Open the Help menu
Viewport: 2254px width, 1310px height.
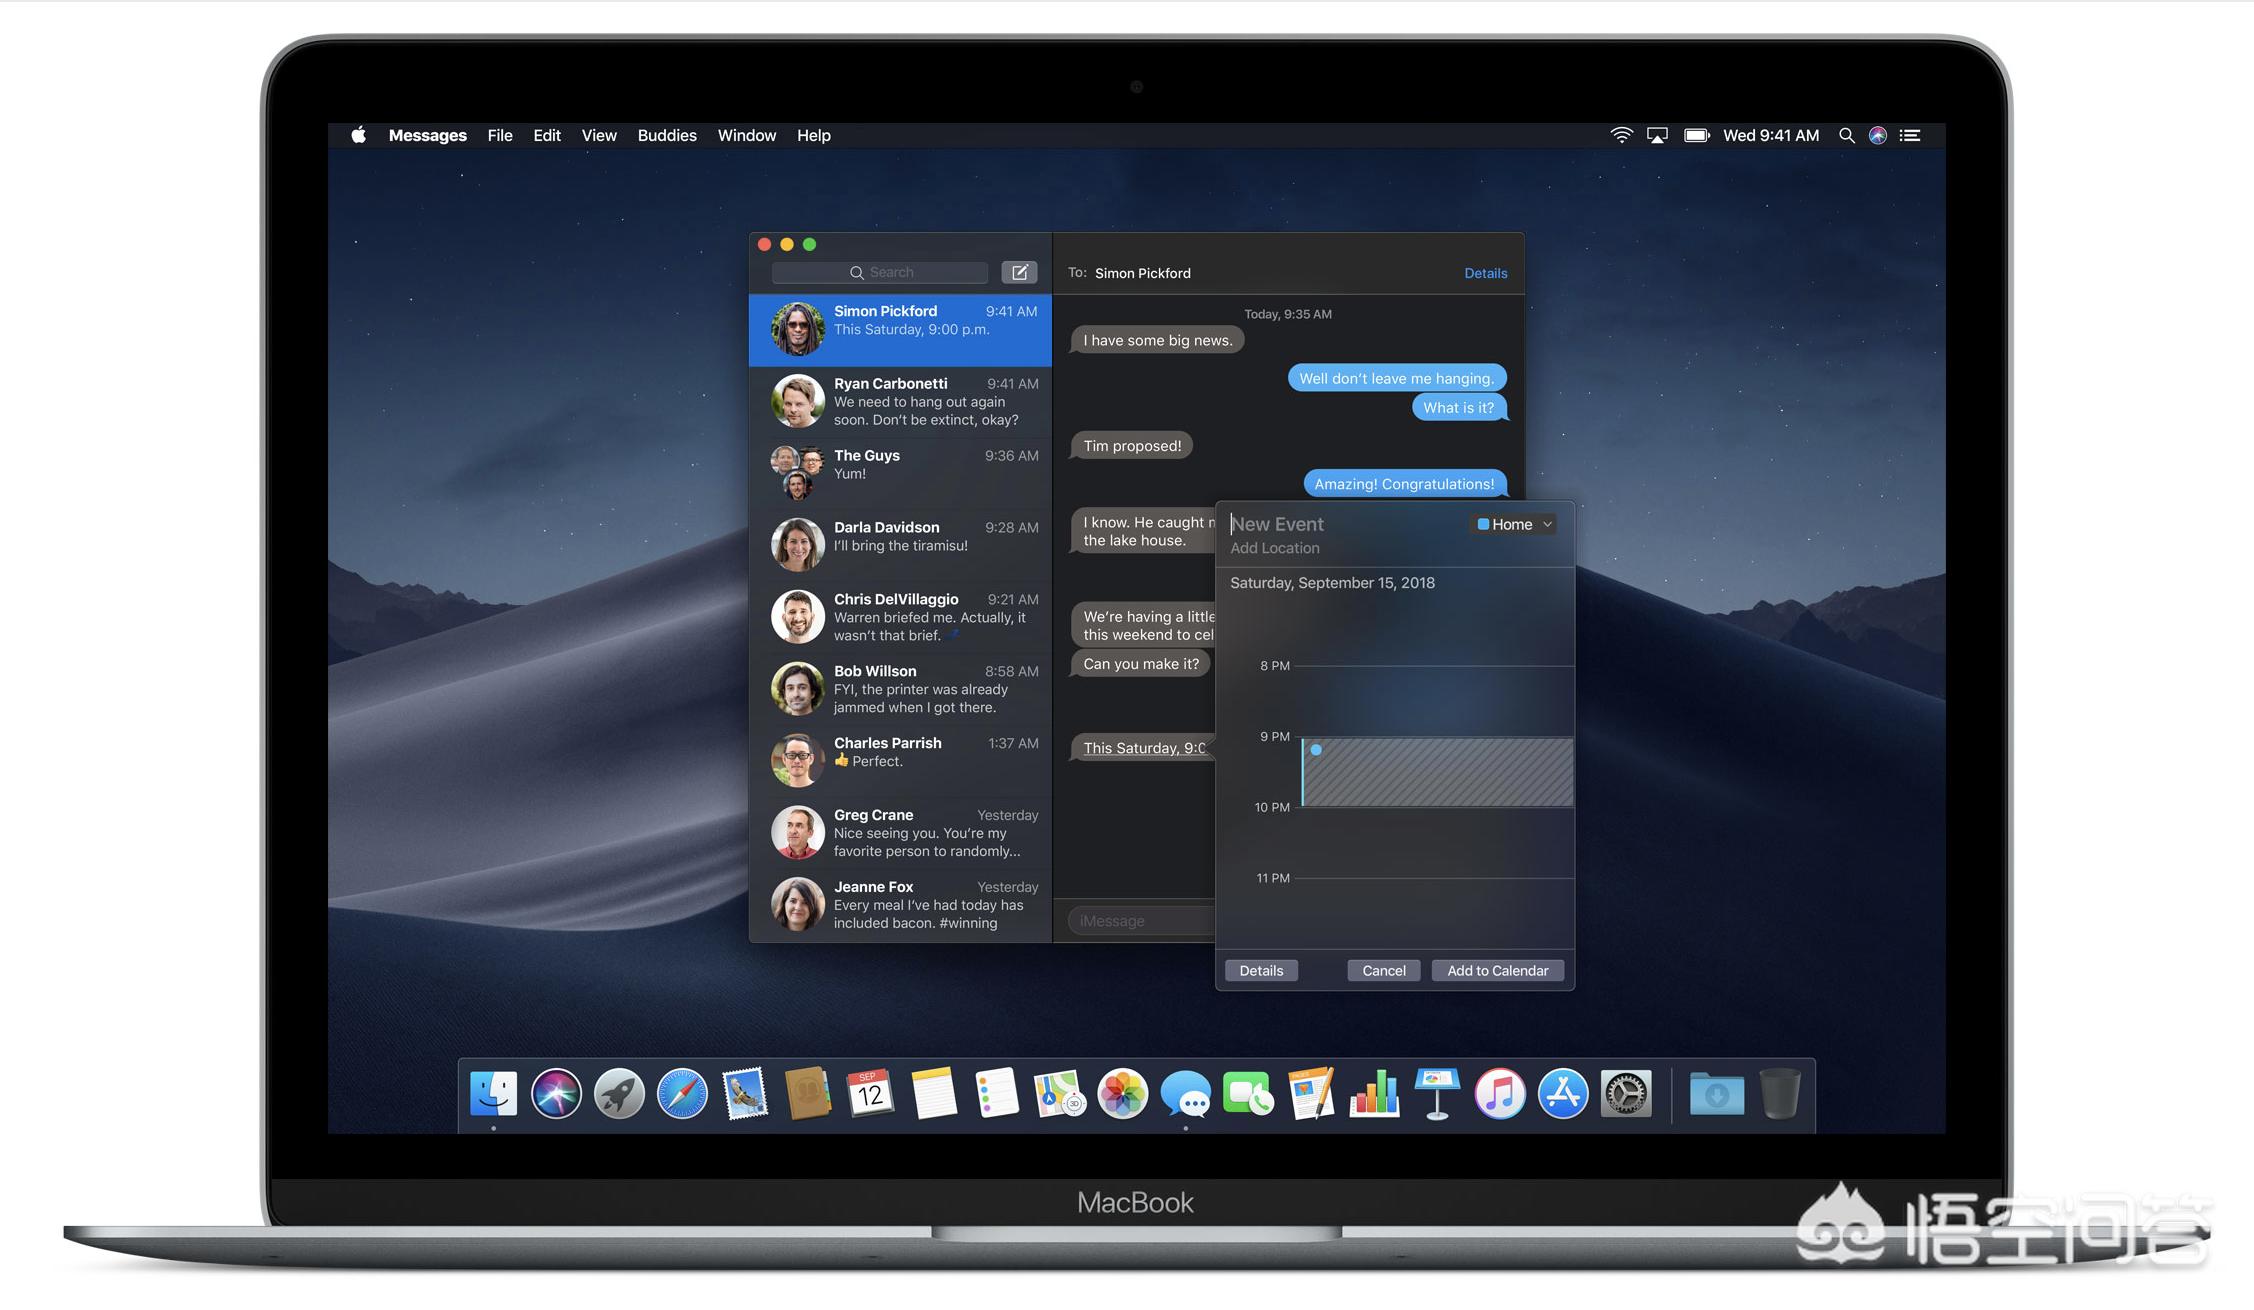tap(814, 135)
